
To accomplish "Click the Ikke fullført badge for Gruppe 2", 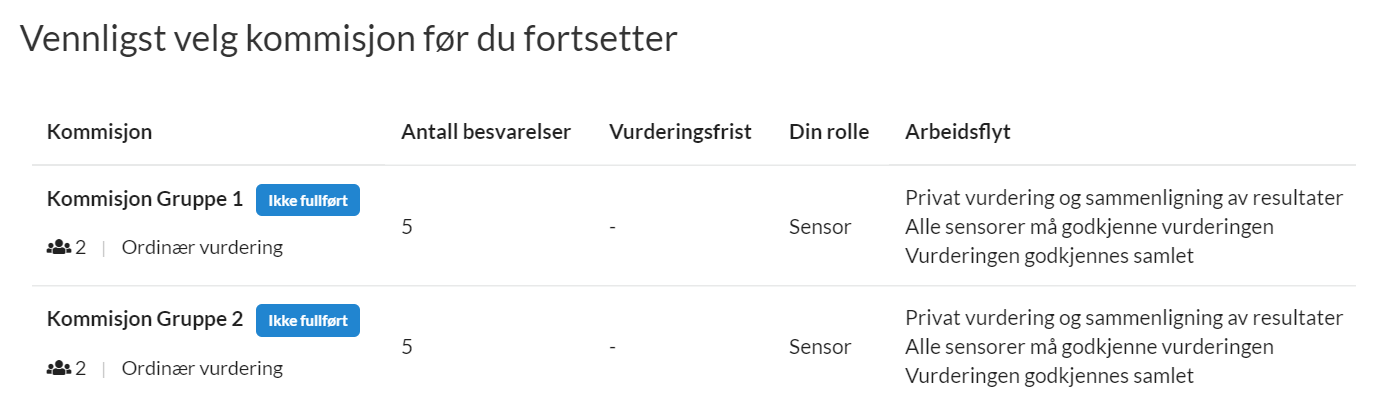I will tap(308, 321).
